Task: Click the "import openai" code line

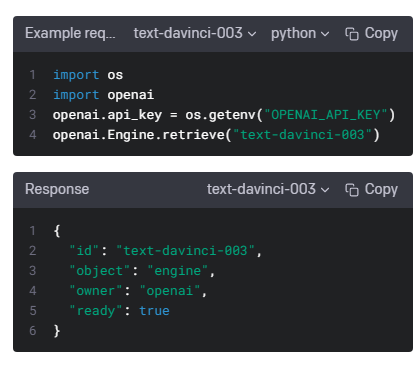Action: [x=103, y=95]
